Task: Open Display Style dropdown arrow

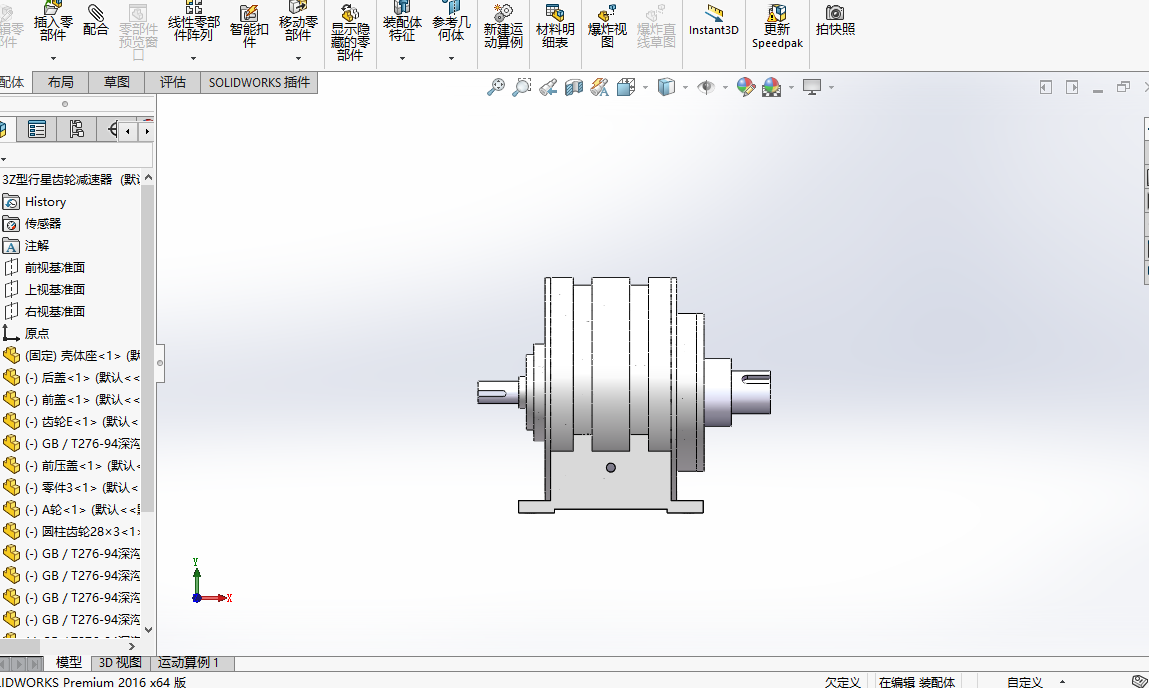Action: (x=685, y=87)
